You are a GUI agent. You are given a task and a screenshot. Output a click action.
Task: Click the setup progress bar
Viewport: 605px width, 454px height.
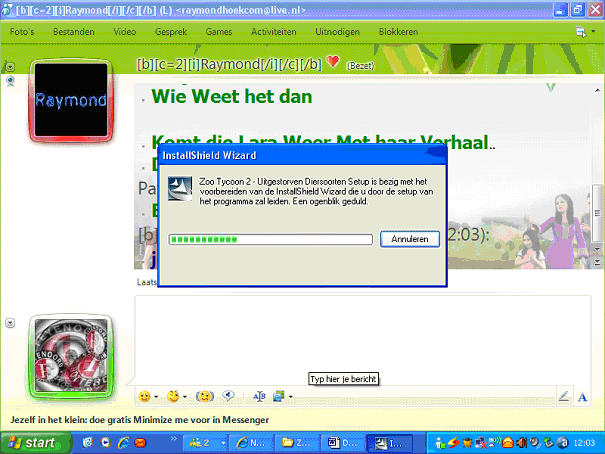(270, 240)
